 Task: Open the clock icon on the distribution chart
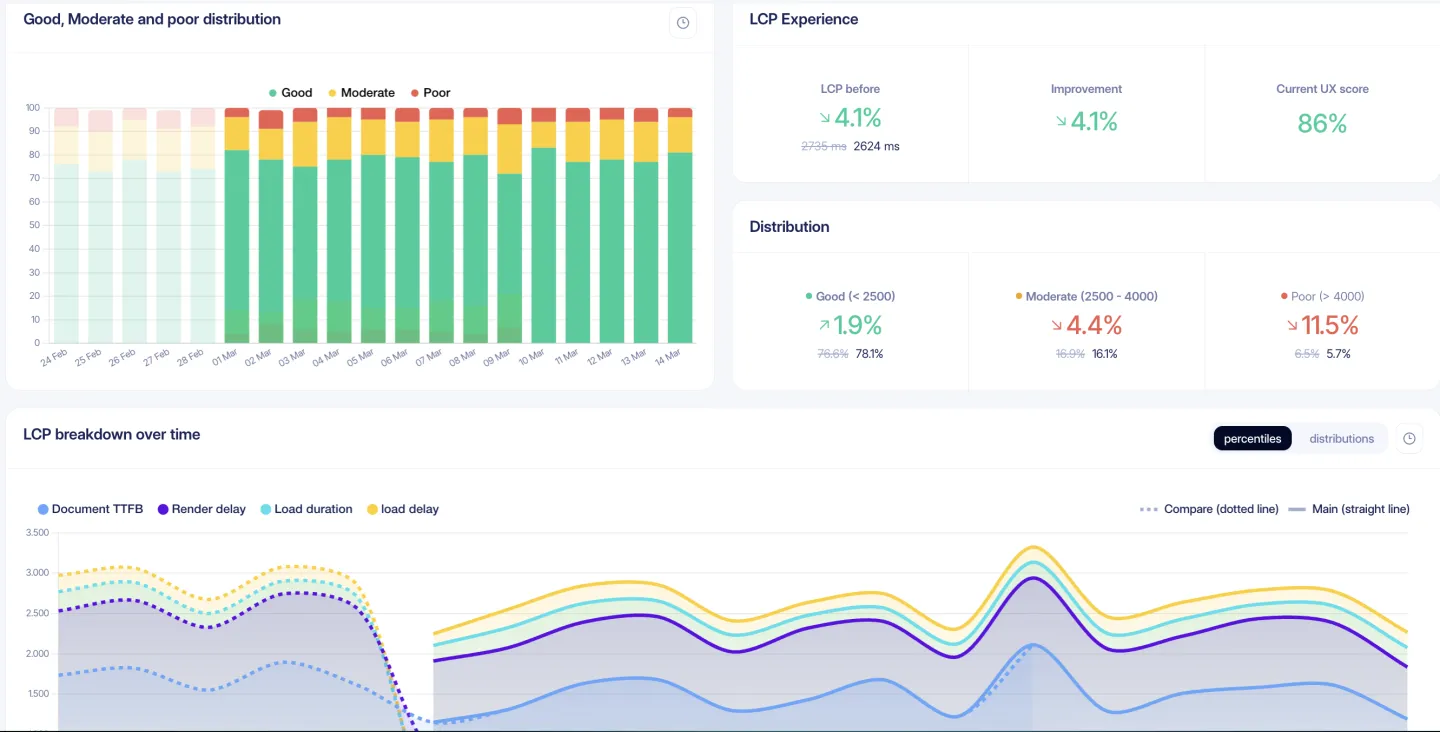(683, 22)
